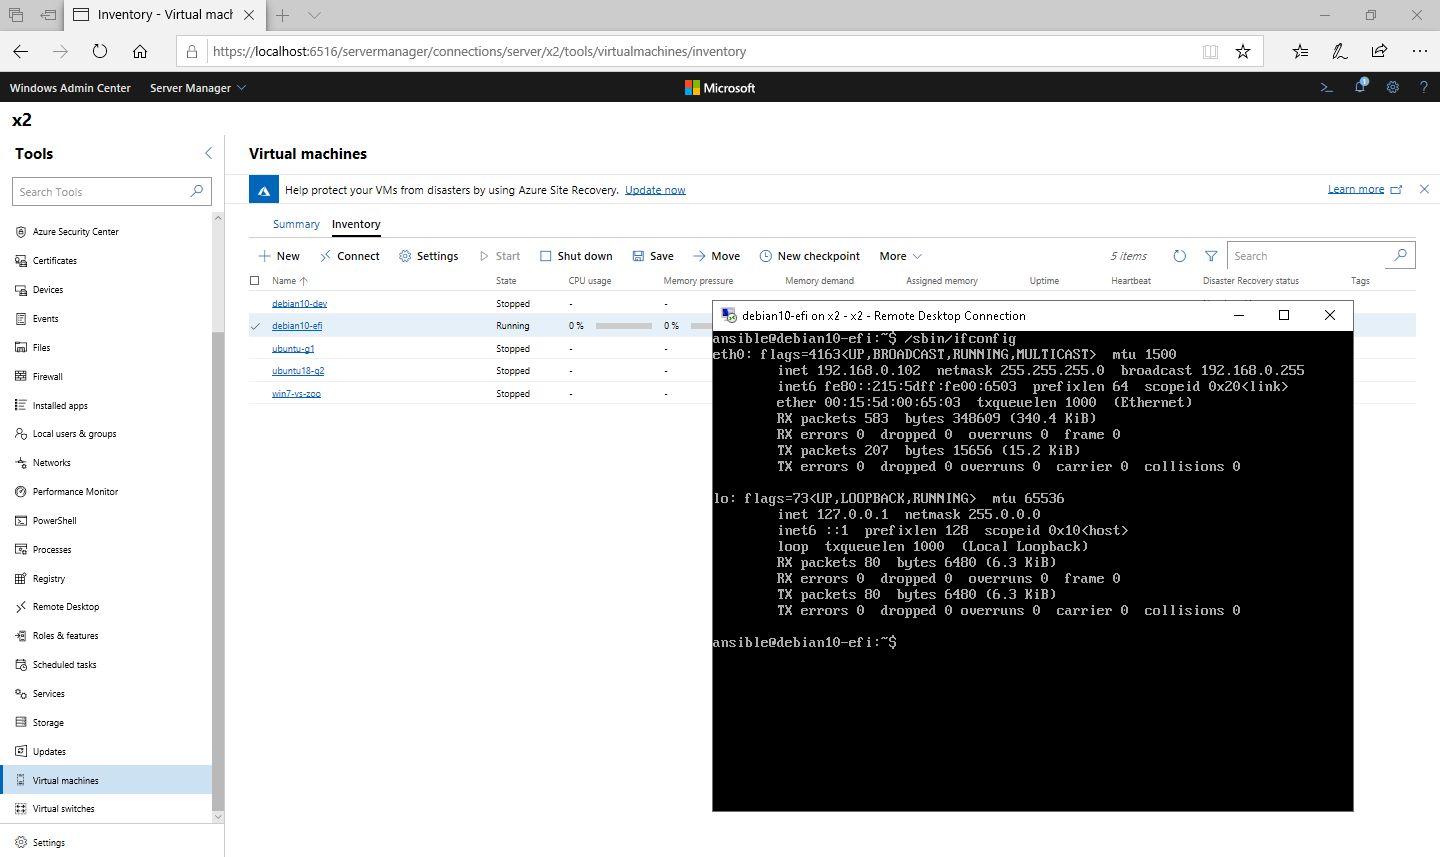Open the Services tool
The width and height of the screenshot is (1440, 857).
[x=48, y=694]
